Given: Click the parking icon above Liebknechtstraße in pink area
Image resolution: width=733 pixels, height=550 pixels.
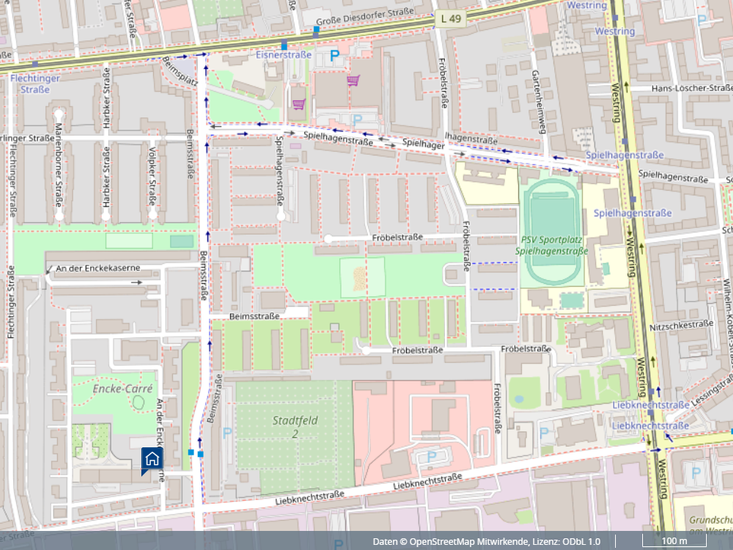Looking at the screenshot, I should click(431, 458).
